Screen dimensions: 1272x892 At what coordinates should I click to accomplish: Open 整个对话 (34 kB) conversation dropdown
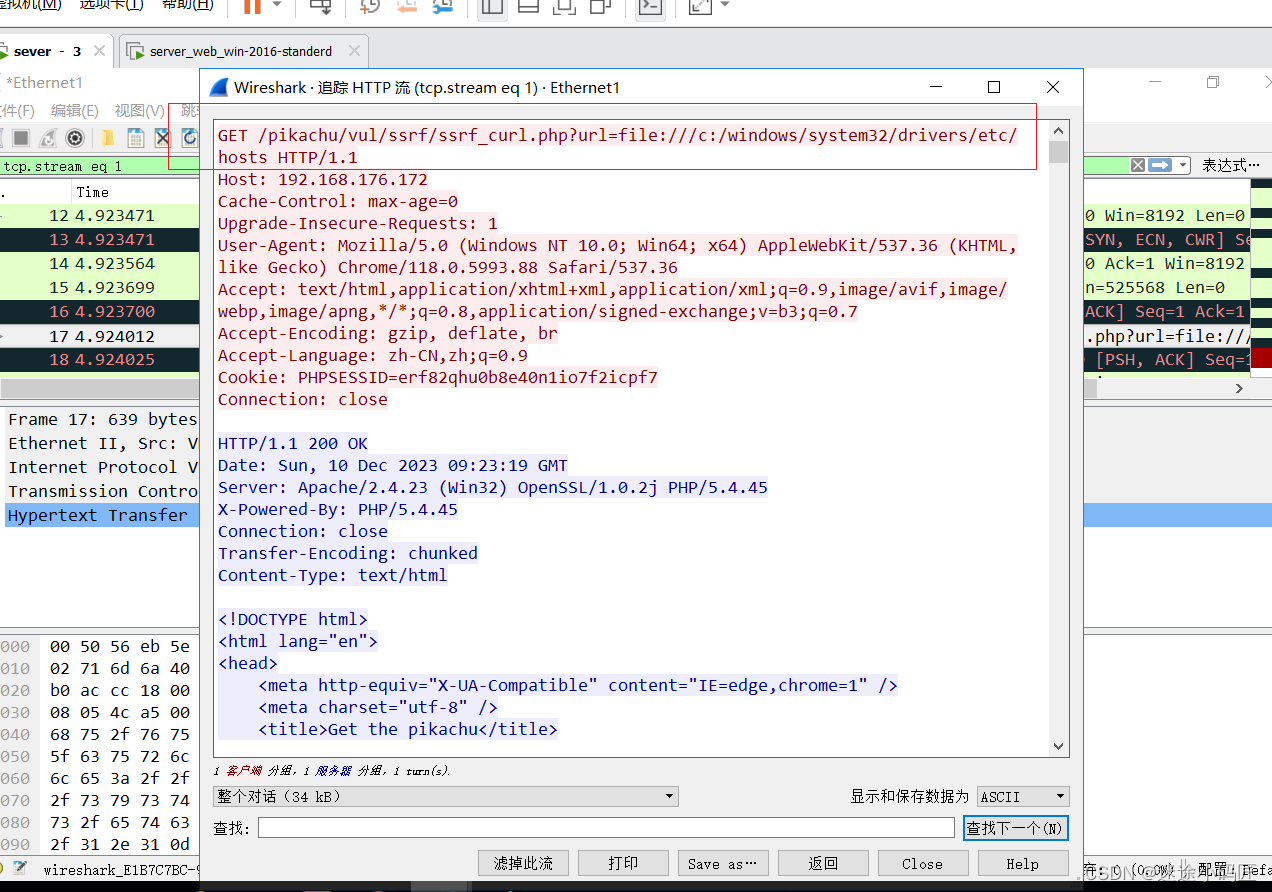(446, 796)
